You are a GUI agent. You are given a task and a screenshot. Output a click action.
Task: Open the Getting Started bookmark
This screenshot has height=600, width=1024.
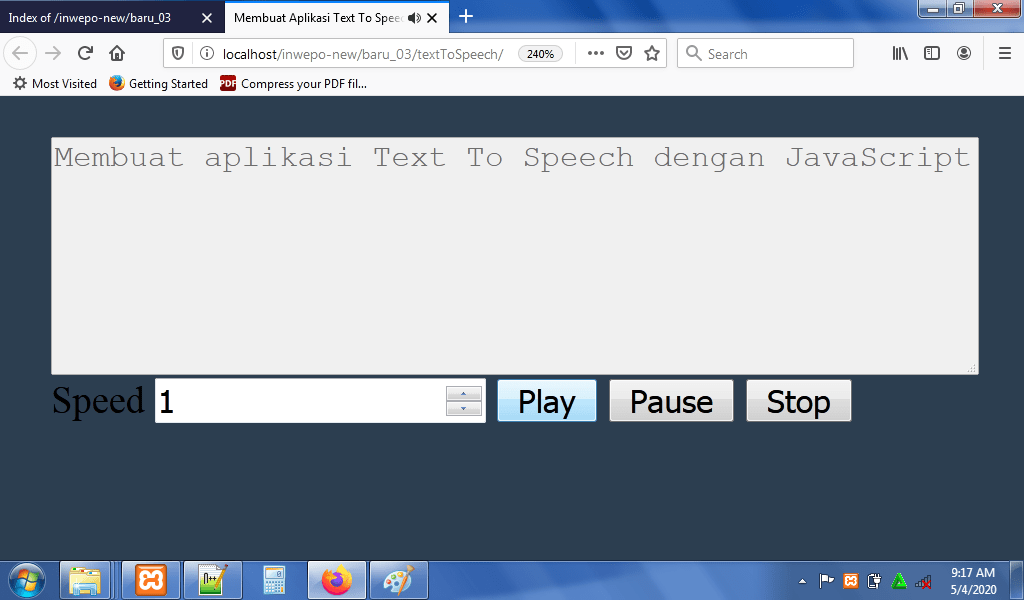click(x=158, y=84)
